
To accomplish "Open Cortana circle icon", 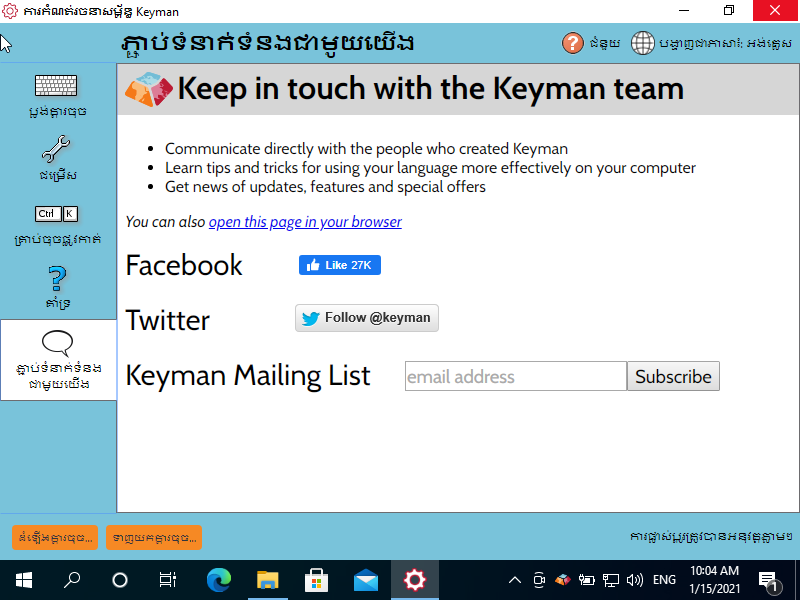I will (120, 580).
